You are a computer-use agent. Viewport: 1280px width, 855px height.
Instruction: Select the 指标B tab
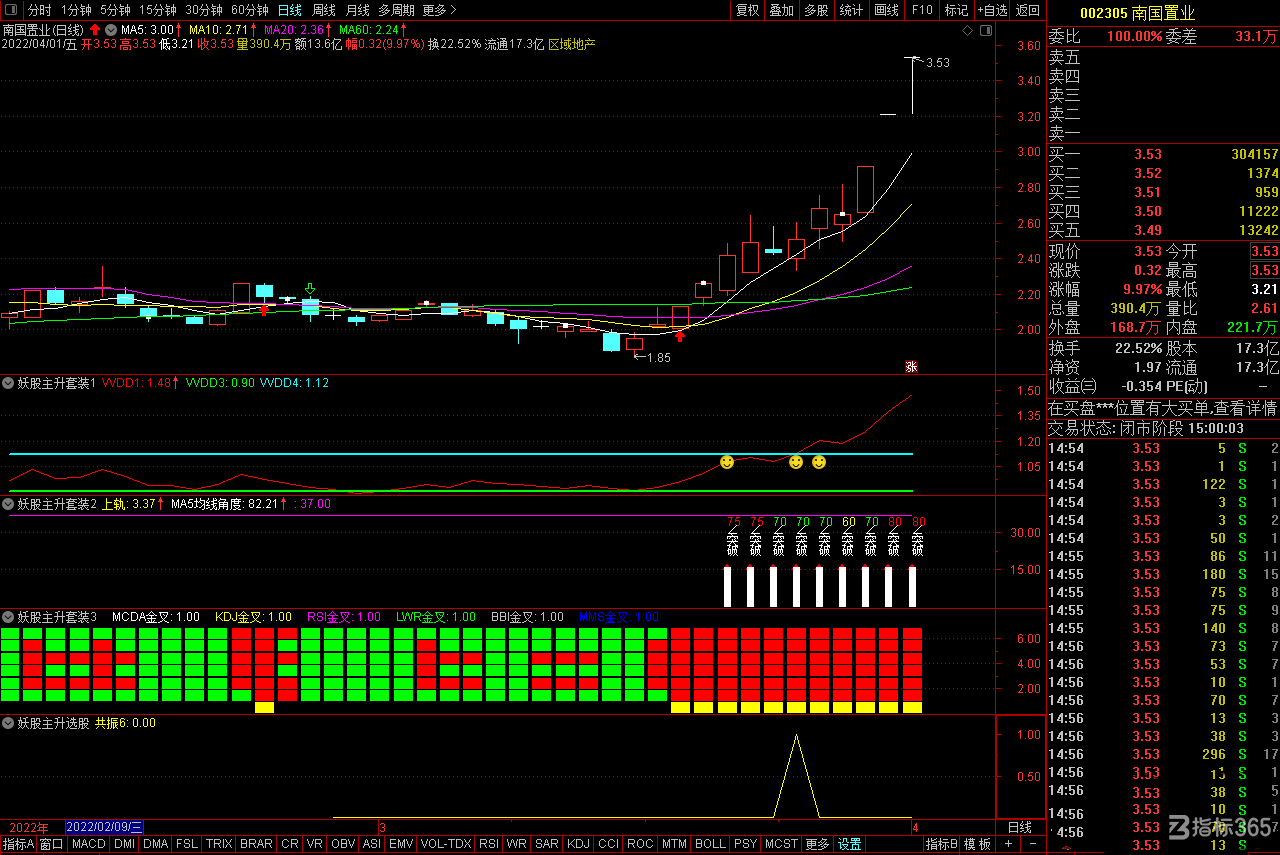coord(941,844)
